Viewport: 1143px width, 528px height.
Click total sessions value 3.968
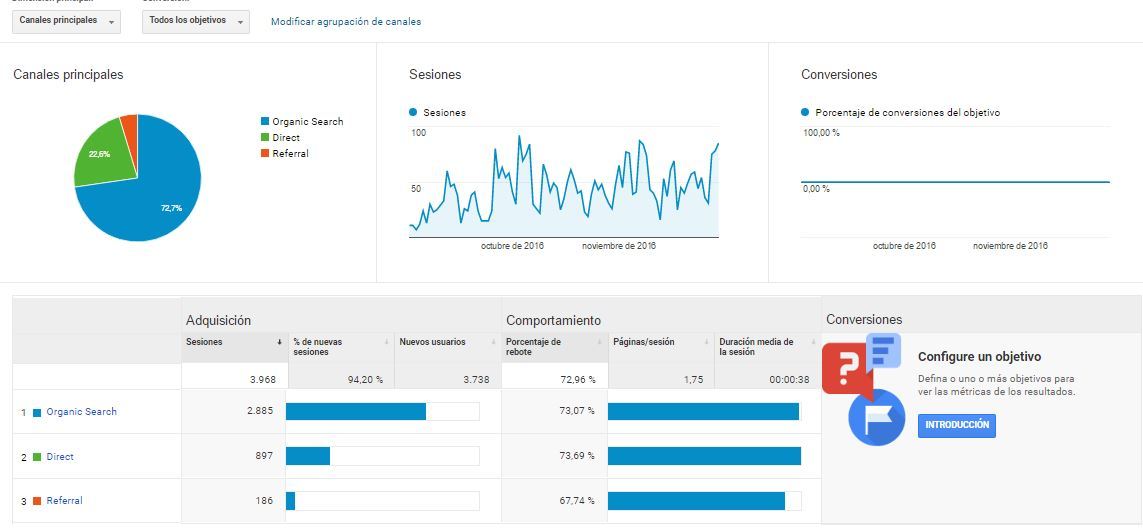coord(262,380)
